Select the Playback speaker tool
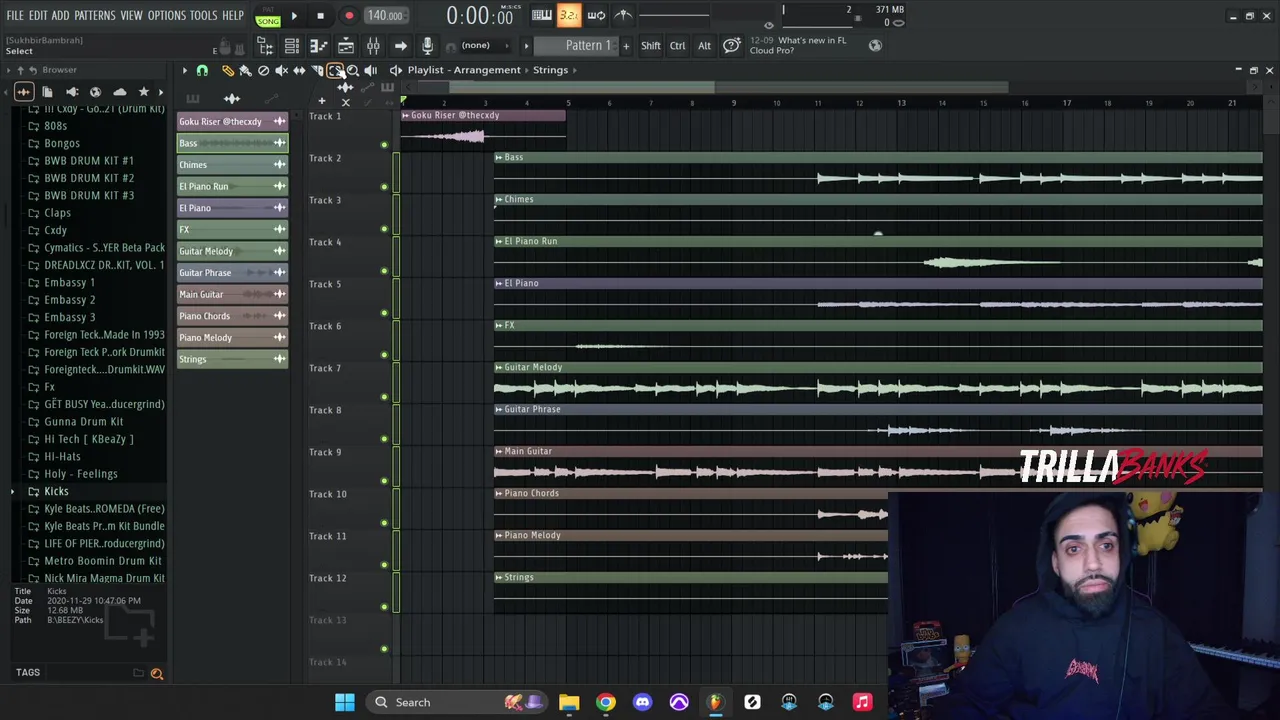Screen dimensions: 1280x720 tap(370, 70)
